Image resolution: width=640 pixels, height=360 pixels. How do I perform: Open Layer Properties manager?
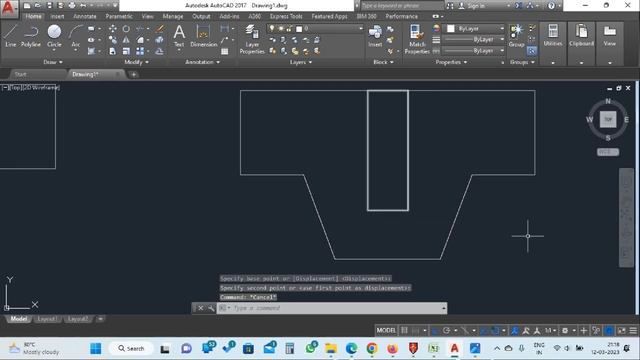pyautogui.click(x=252, y=39)
